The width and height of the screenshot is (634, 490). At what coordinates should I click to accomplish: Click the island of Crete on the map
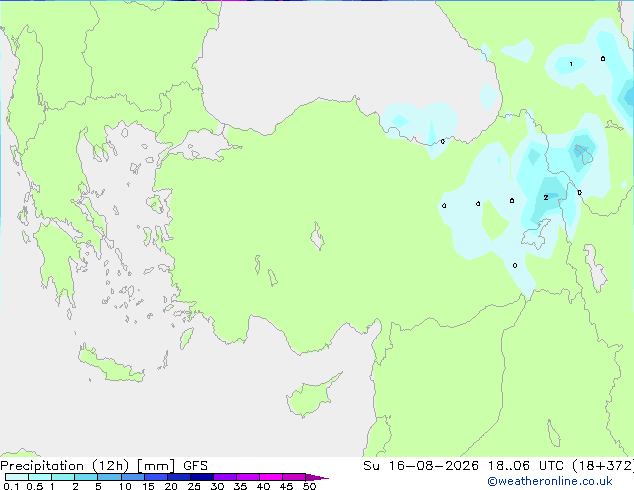110,365
